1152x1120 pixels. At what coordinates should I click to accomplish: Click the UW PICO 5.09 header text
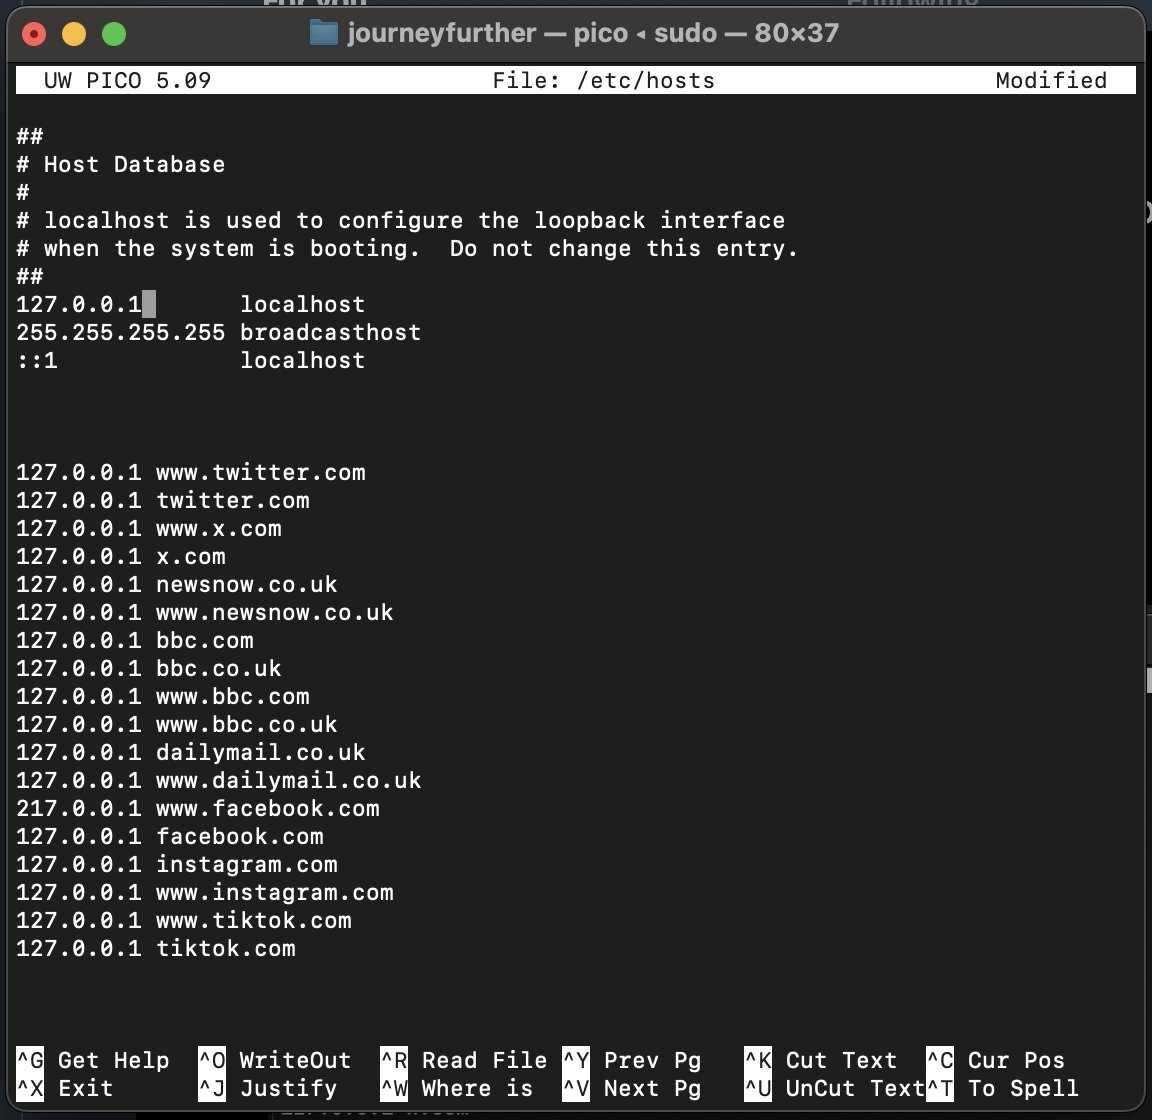click(127, 80)
